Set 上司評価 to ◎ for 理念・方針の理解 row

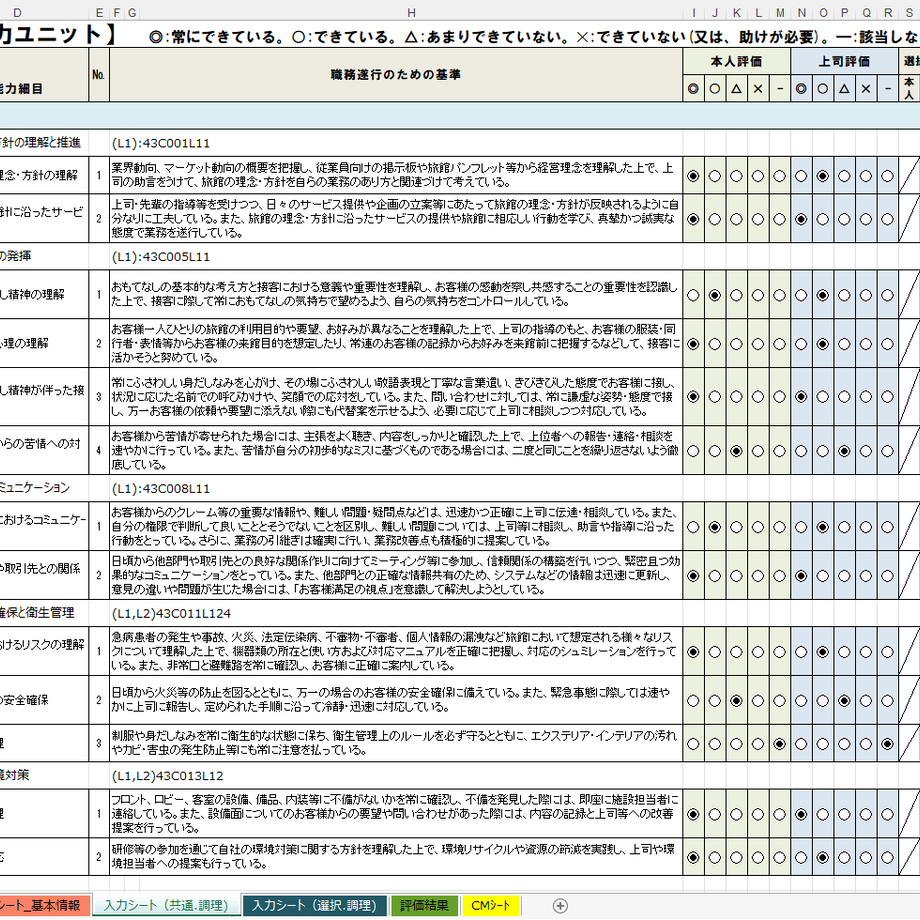pos(801,176)
